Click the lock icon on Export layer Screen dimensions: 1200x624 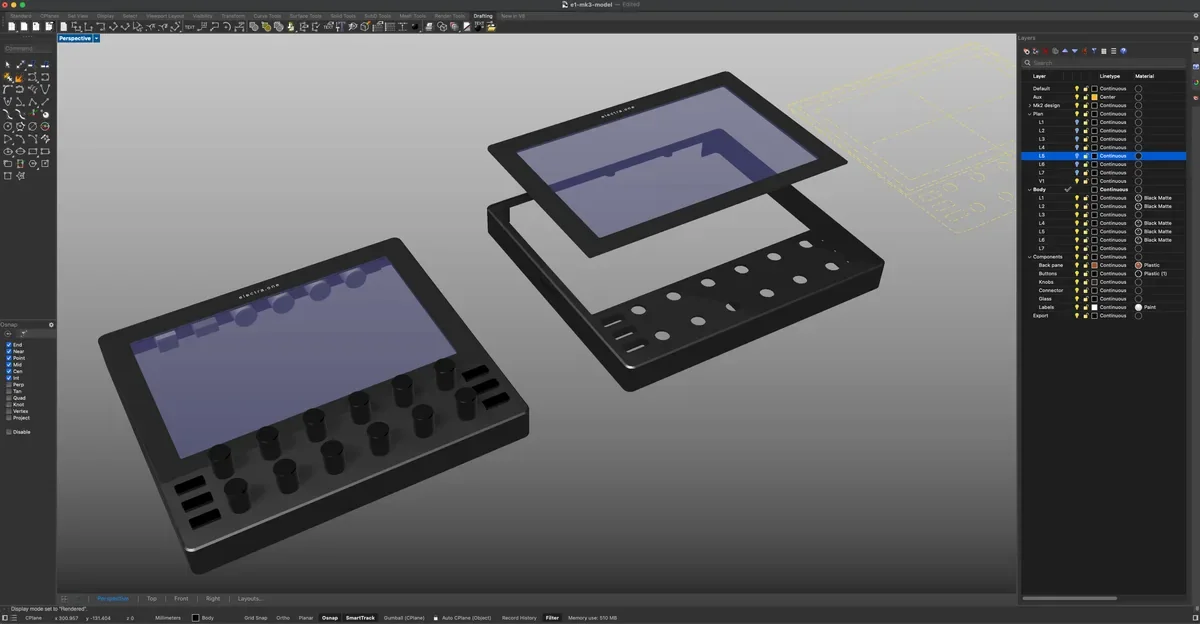[1085, 315]
